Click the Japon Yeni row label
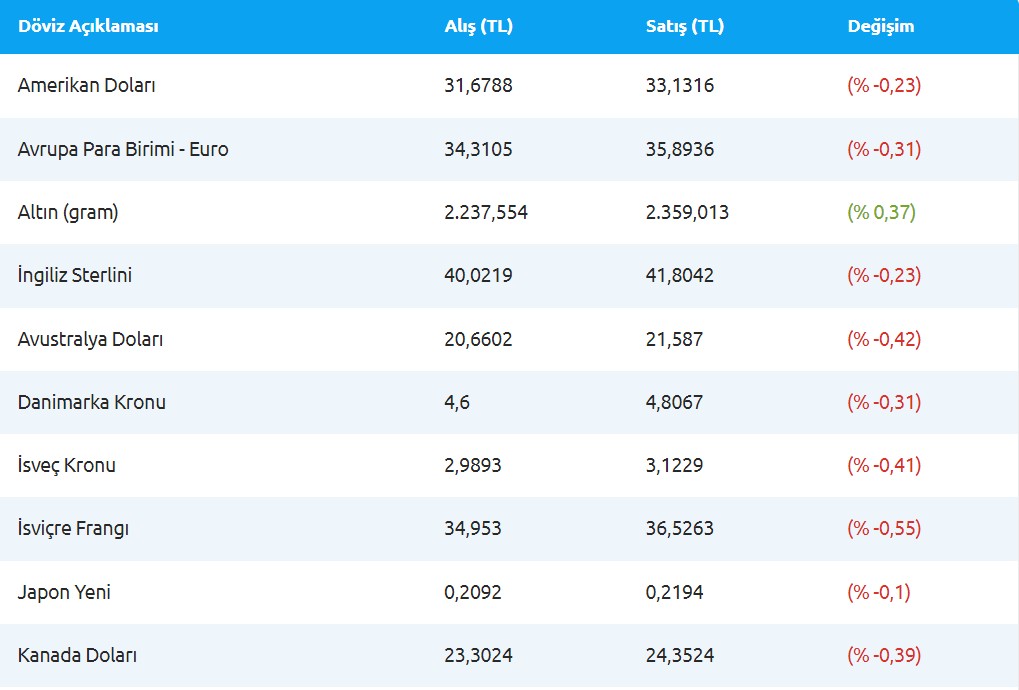The image size is (1019, 690). click(64, 592)
